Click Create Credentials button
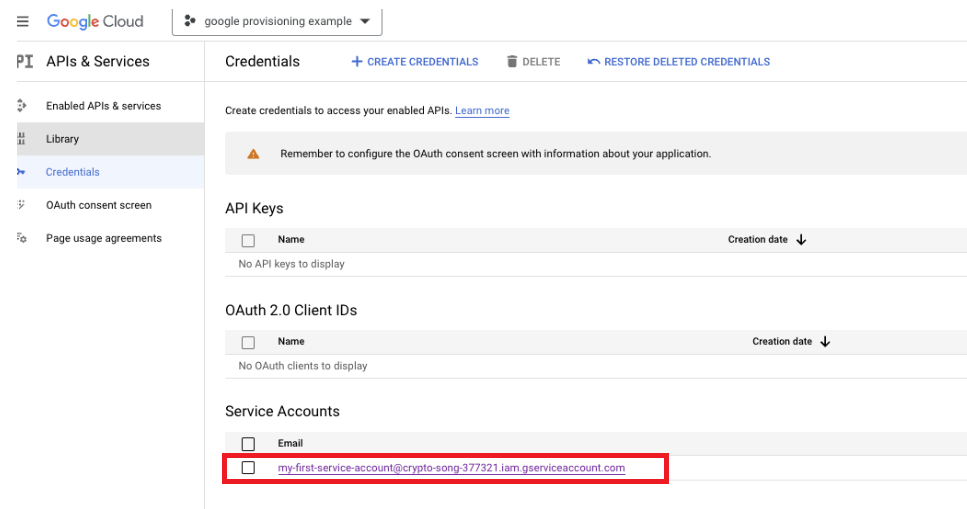 tap(414, 62)
